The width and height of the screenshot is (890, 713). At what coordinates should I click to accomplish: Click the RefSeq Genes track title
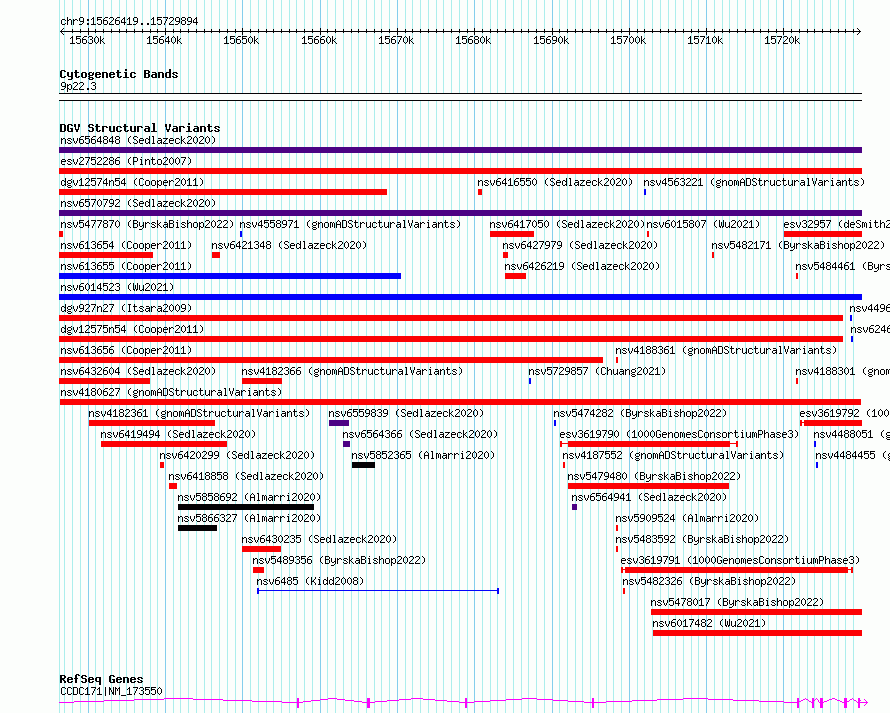pyautogui.click(x=101, y=679)
